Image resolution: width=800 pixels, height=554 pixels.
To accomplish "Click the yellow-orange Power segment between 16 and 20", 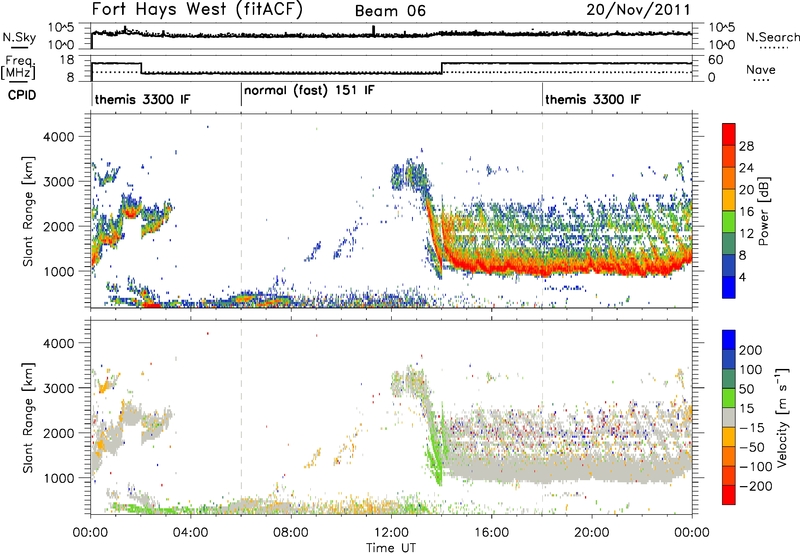I will [729, 200].
